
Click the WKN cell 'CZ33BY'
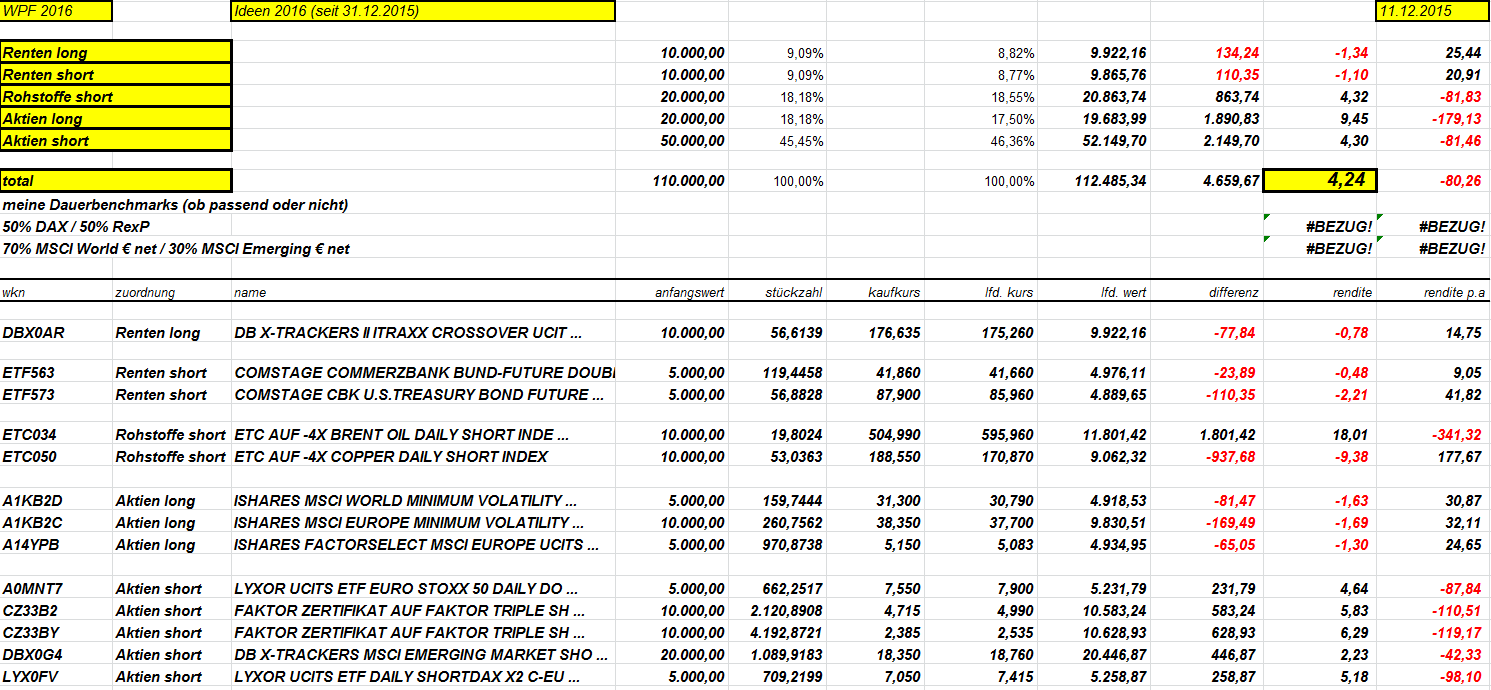pyautogui.click(x=28, y=633)
